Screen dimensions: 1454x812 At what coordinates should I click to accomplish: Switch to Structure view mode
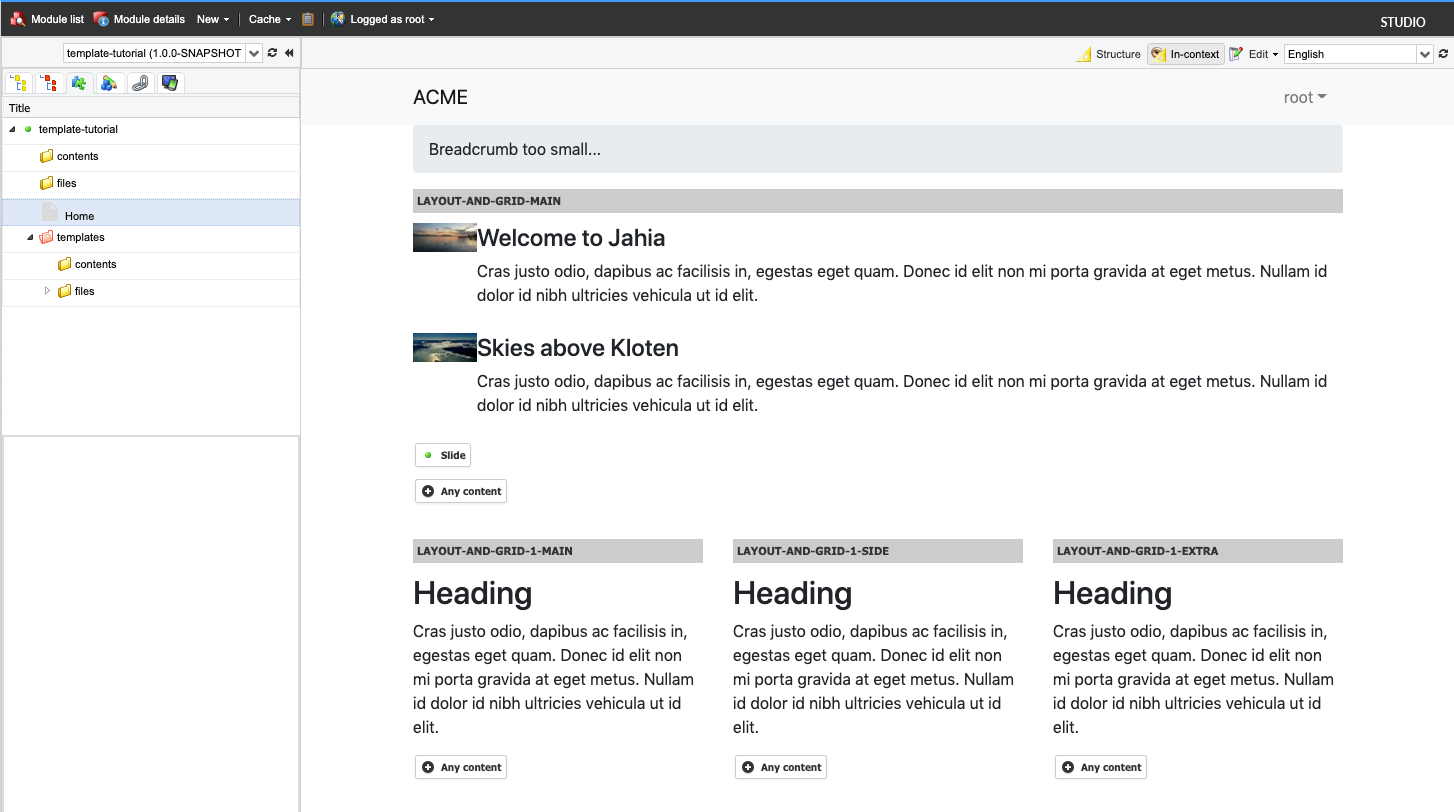click(x=1108, y=54)
